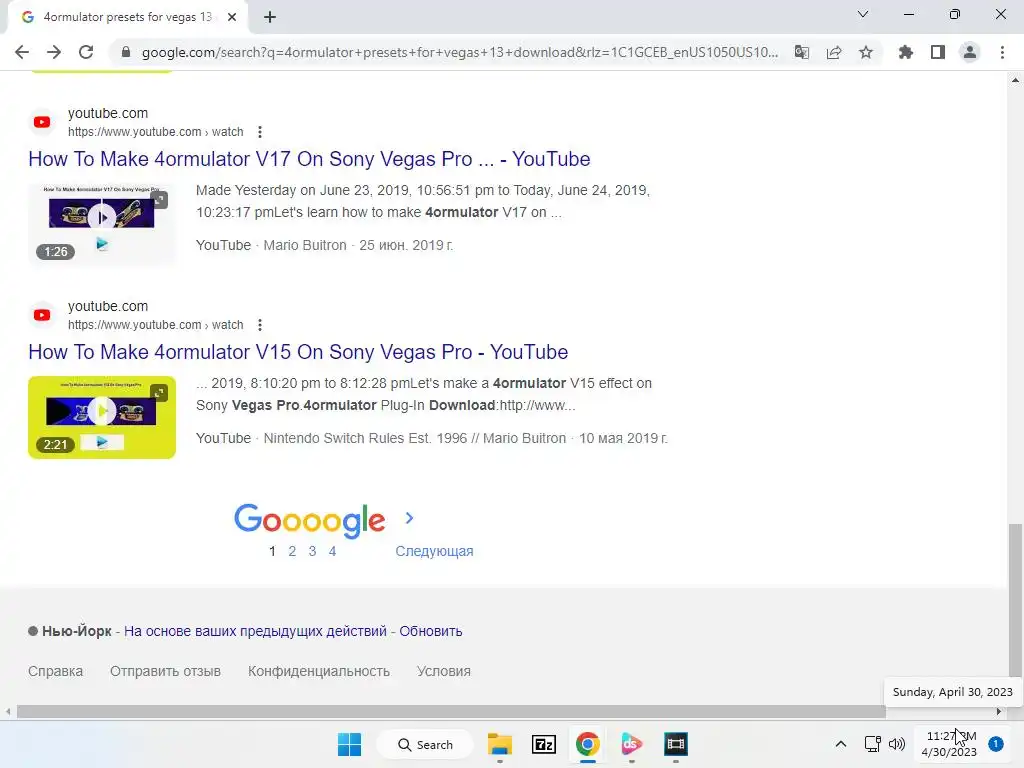This screenshot has height=768, width=1024.
Task: Click the address bar URL
Action: point(459,52)
